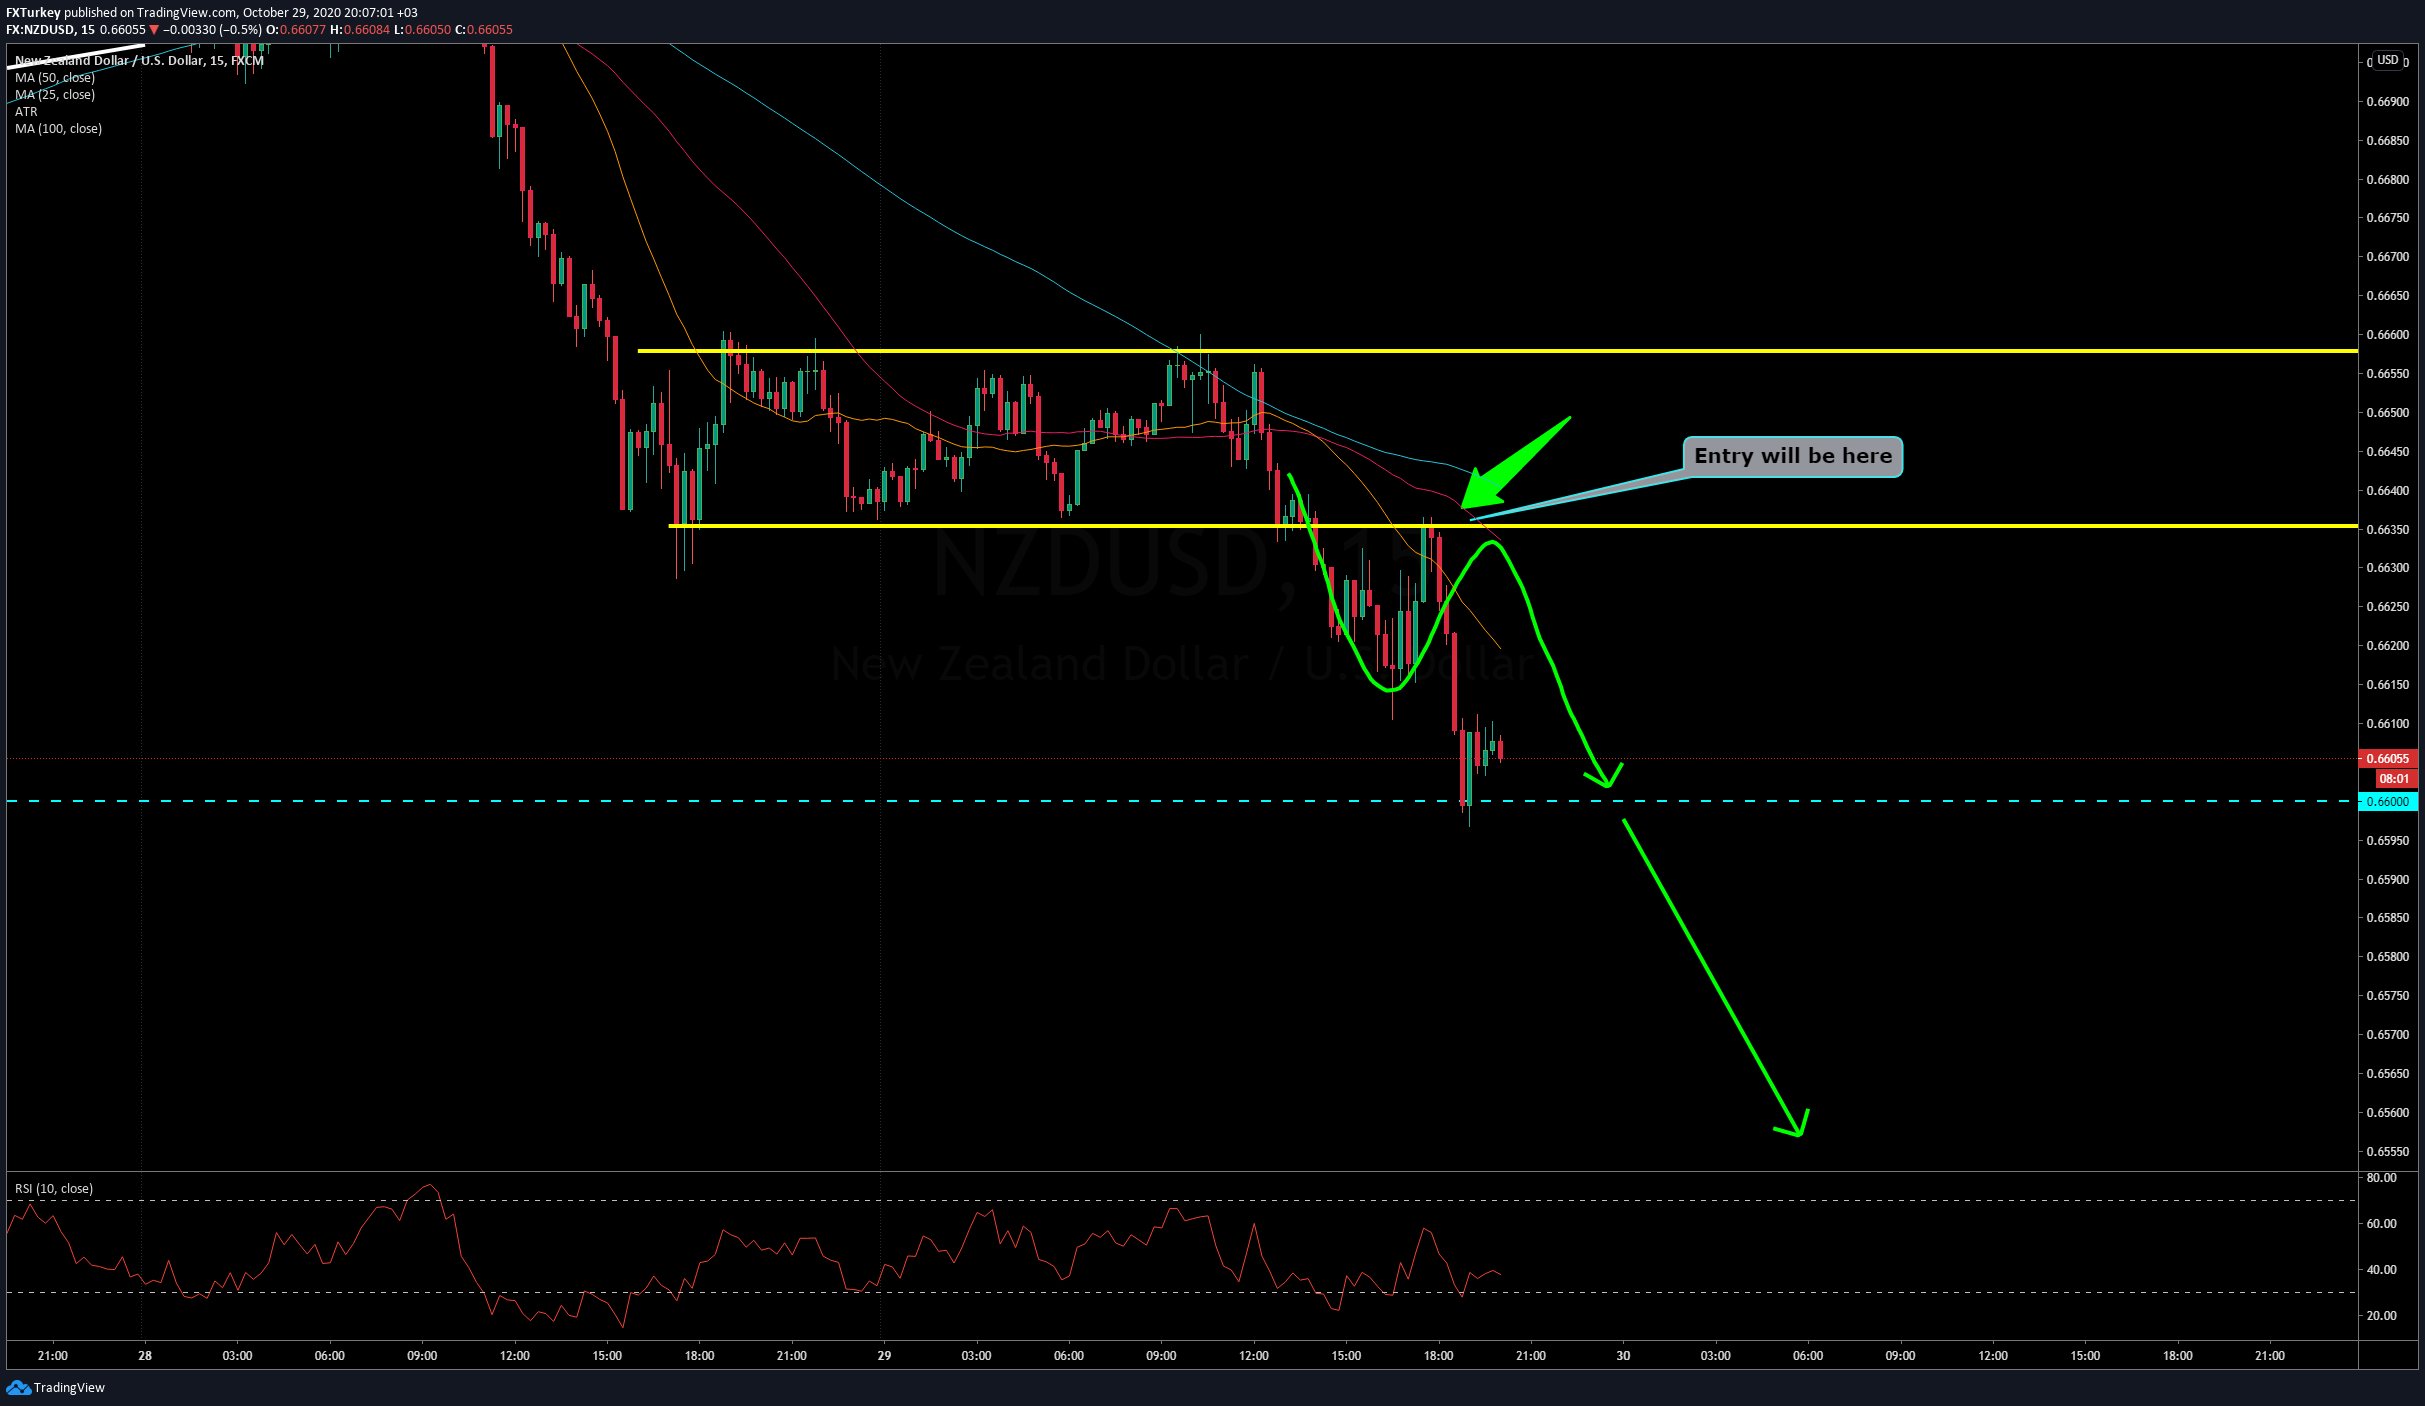Screen dimensions: 2425x1406
Task: Click the date label 30 on time axis
Action: point(1623,1356)
